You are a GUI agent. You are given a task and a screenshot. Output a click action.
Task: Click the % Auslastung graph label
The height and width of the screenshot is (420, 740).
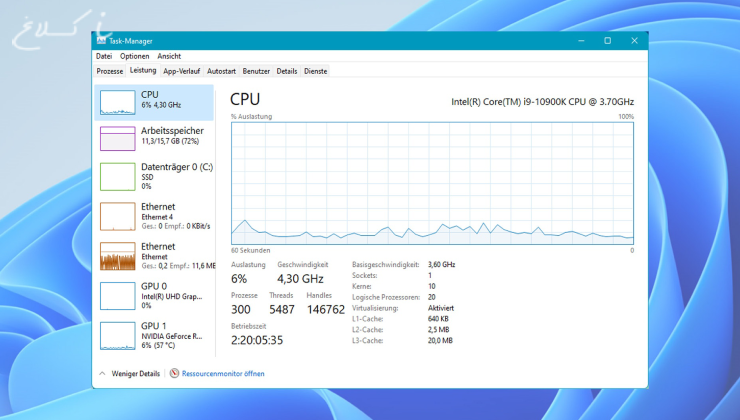(252, 117)
